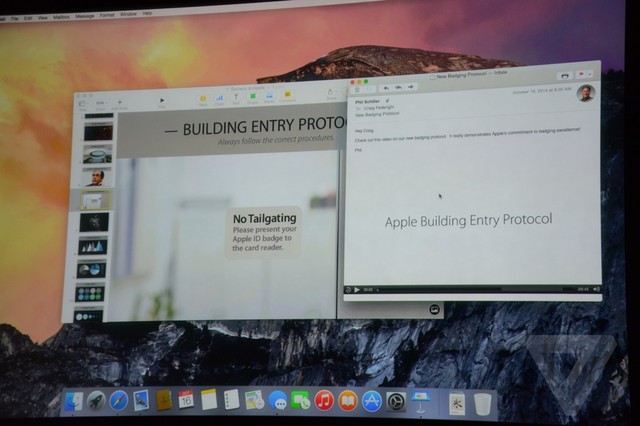
Task: Select the circular building slide thumbnail
Action: tap(97, 155)
